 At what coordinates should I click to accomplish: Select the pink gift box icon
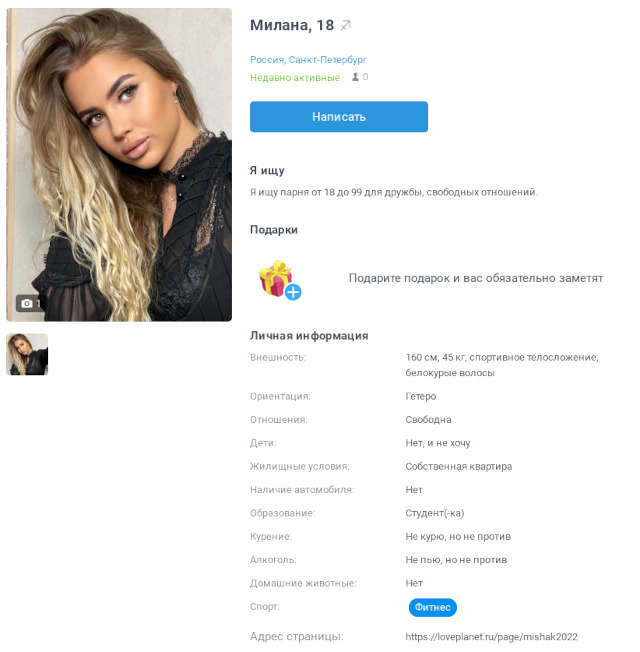[275, 278]
